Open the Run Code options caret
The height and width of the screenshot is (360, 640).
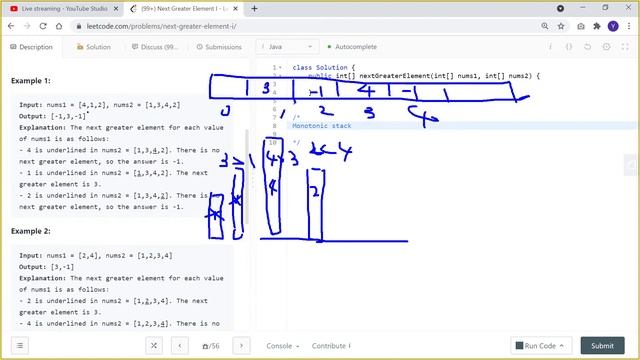pos(562,346)
